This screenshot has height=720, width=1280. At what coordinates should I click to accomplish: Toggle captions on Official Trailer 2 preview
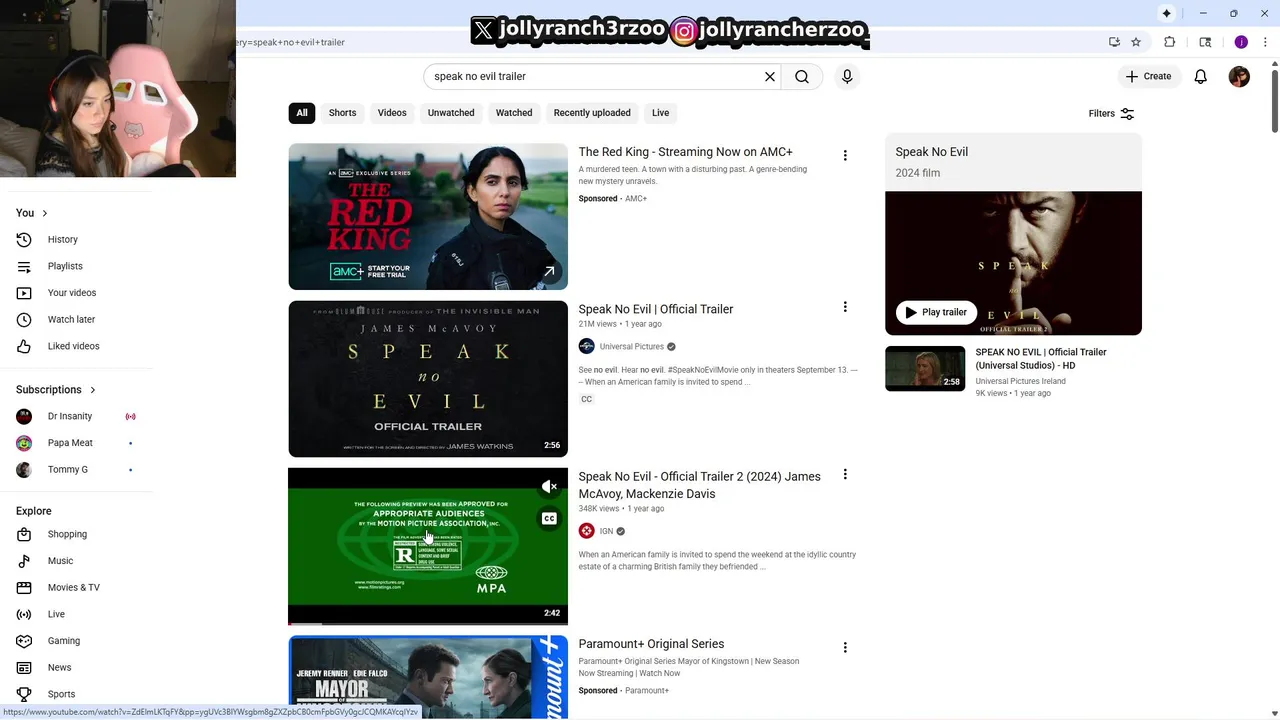coord(549,518)
